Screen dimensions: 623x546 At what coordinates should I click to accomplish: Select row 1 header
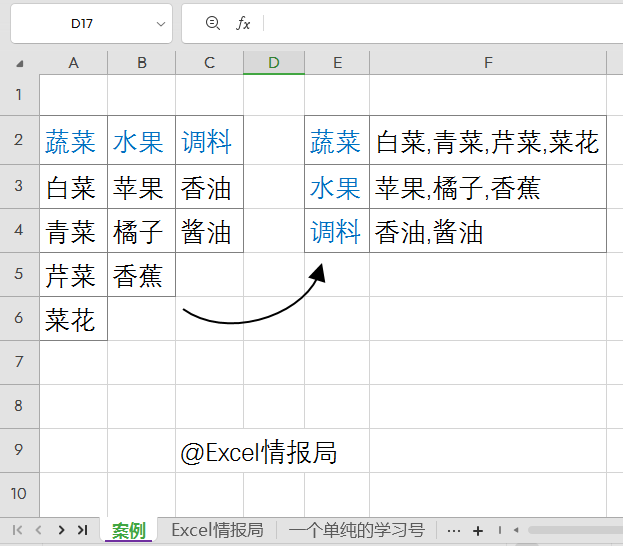click(x=19, y=95)
